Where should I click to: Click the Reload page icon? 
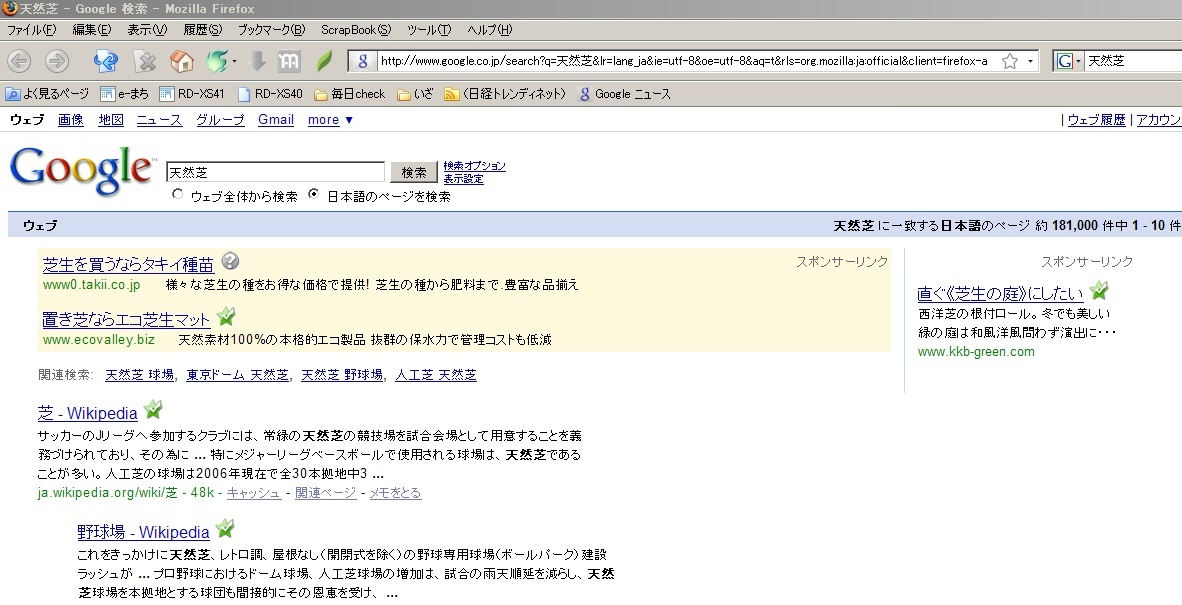(x=105, y=61)
